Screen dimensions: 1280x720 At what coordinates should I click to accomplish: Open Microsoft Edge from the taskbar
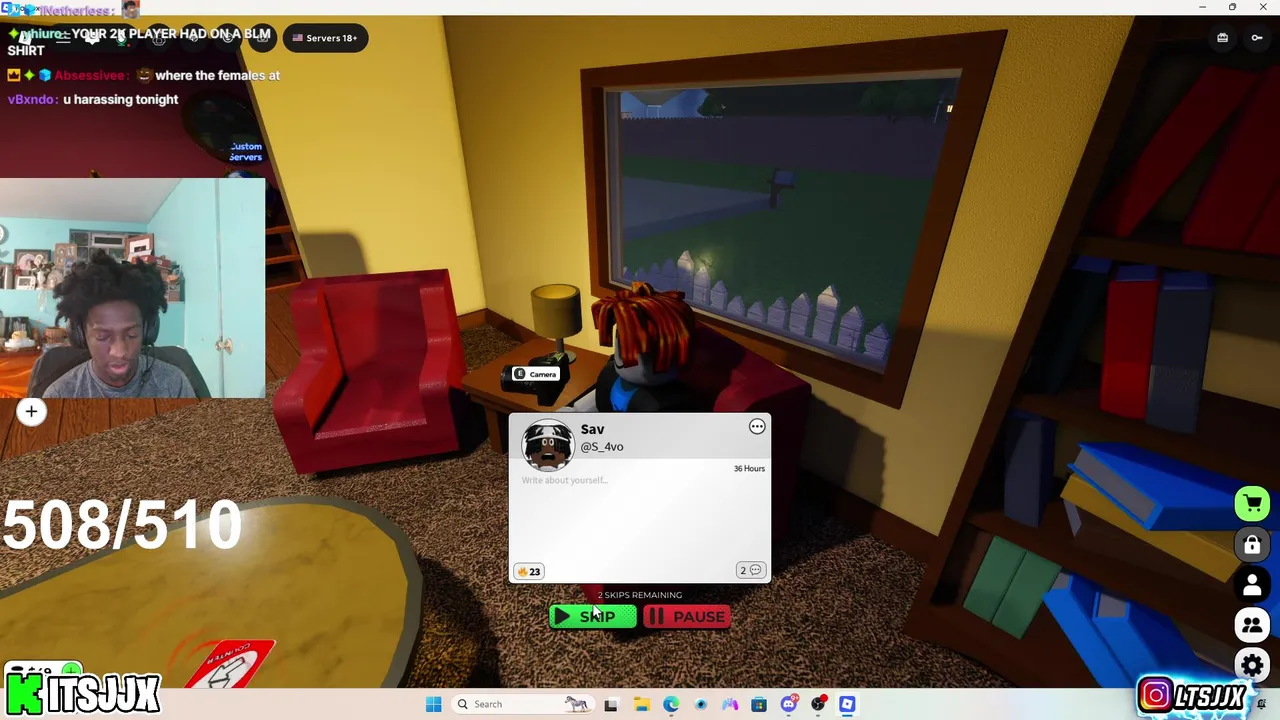tap(671, 704)
